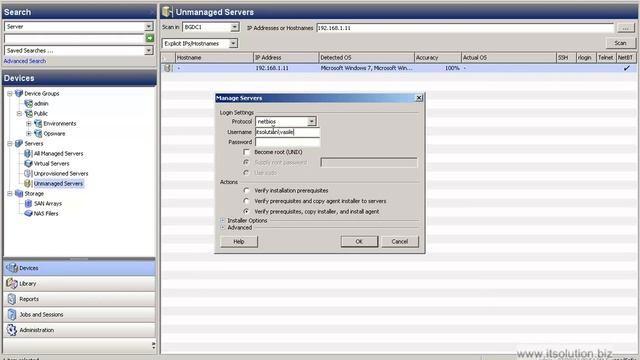Sort by the Hostname column header

click(214, 58)
